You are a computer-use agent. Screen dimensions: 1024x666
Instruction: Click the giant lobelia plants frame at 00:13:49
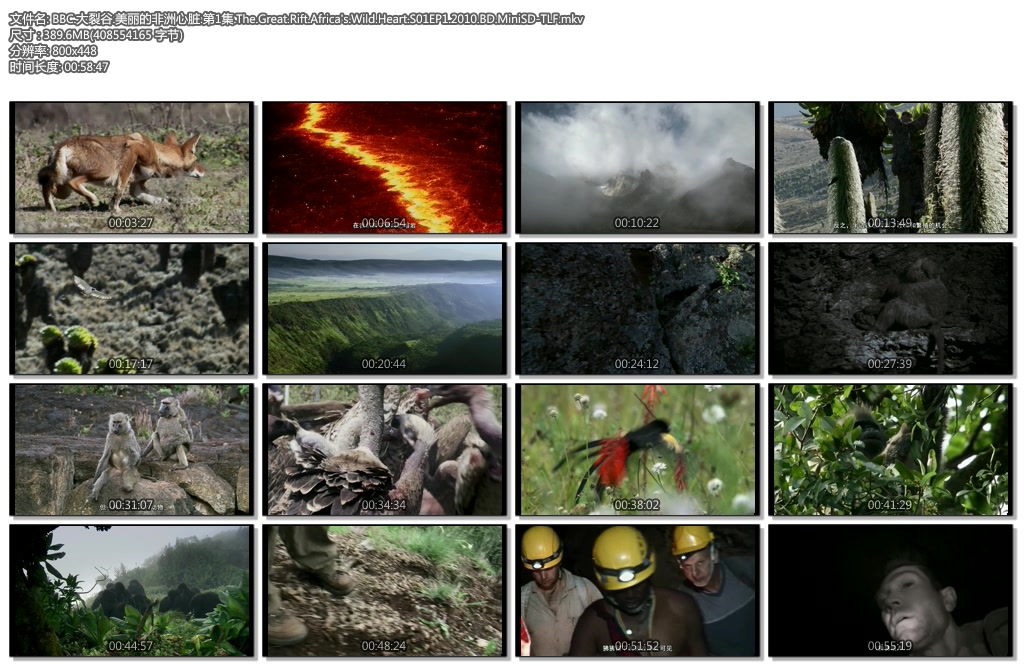coord(890,167)
